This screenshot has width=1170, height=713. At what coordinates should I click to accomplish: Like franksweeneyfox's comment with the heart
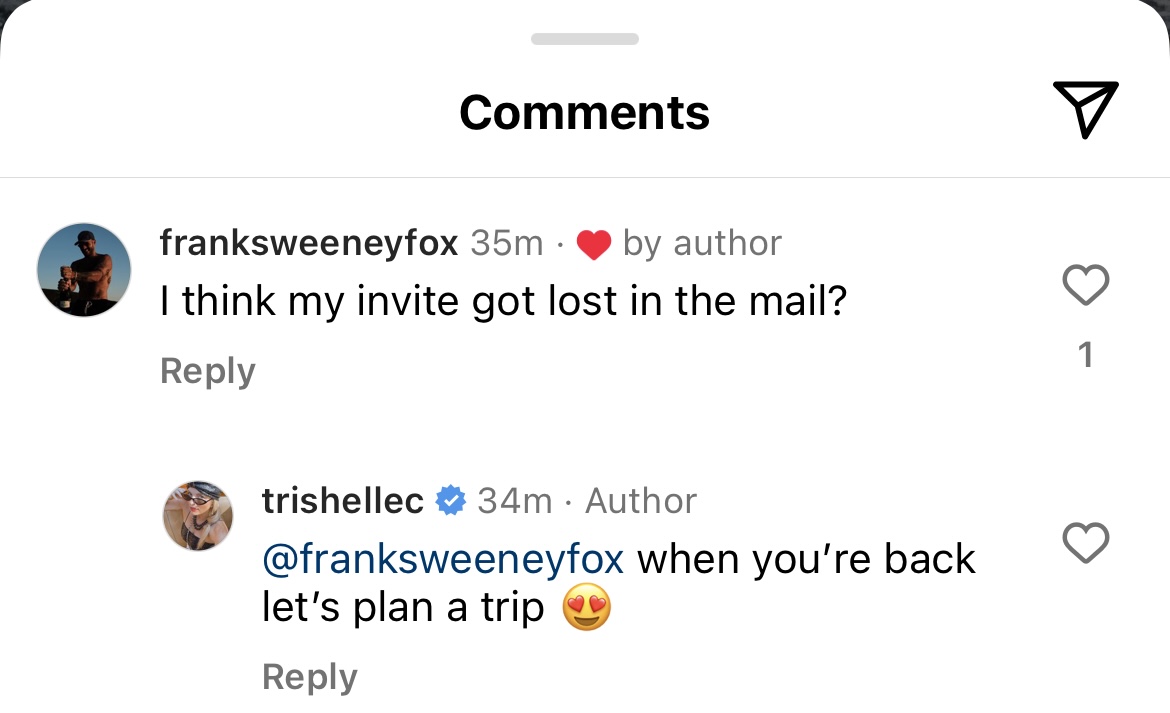click(x=1086, y=284)
